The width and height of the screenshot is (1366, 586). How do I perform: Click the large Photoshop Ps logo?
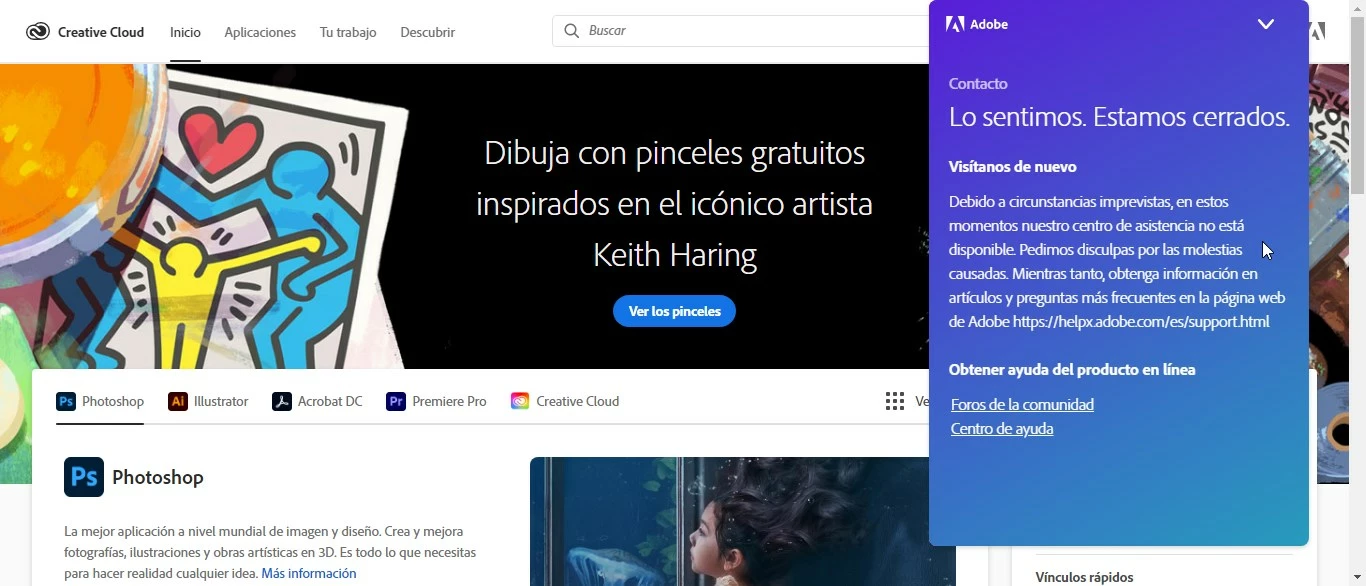click(84, 477)
